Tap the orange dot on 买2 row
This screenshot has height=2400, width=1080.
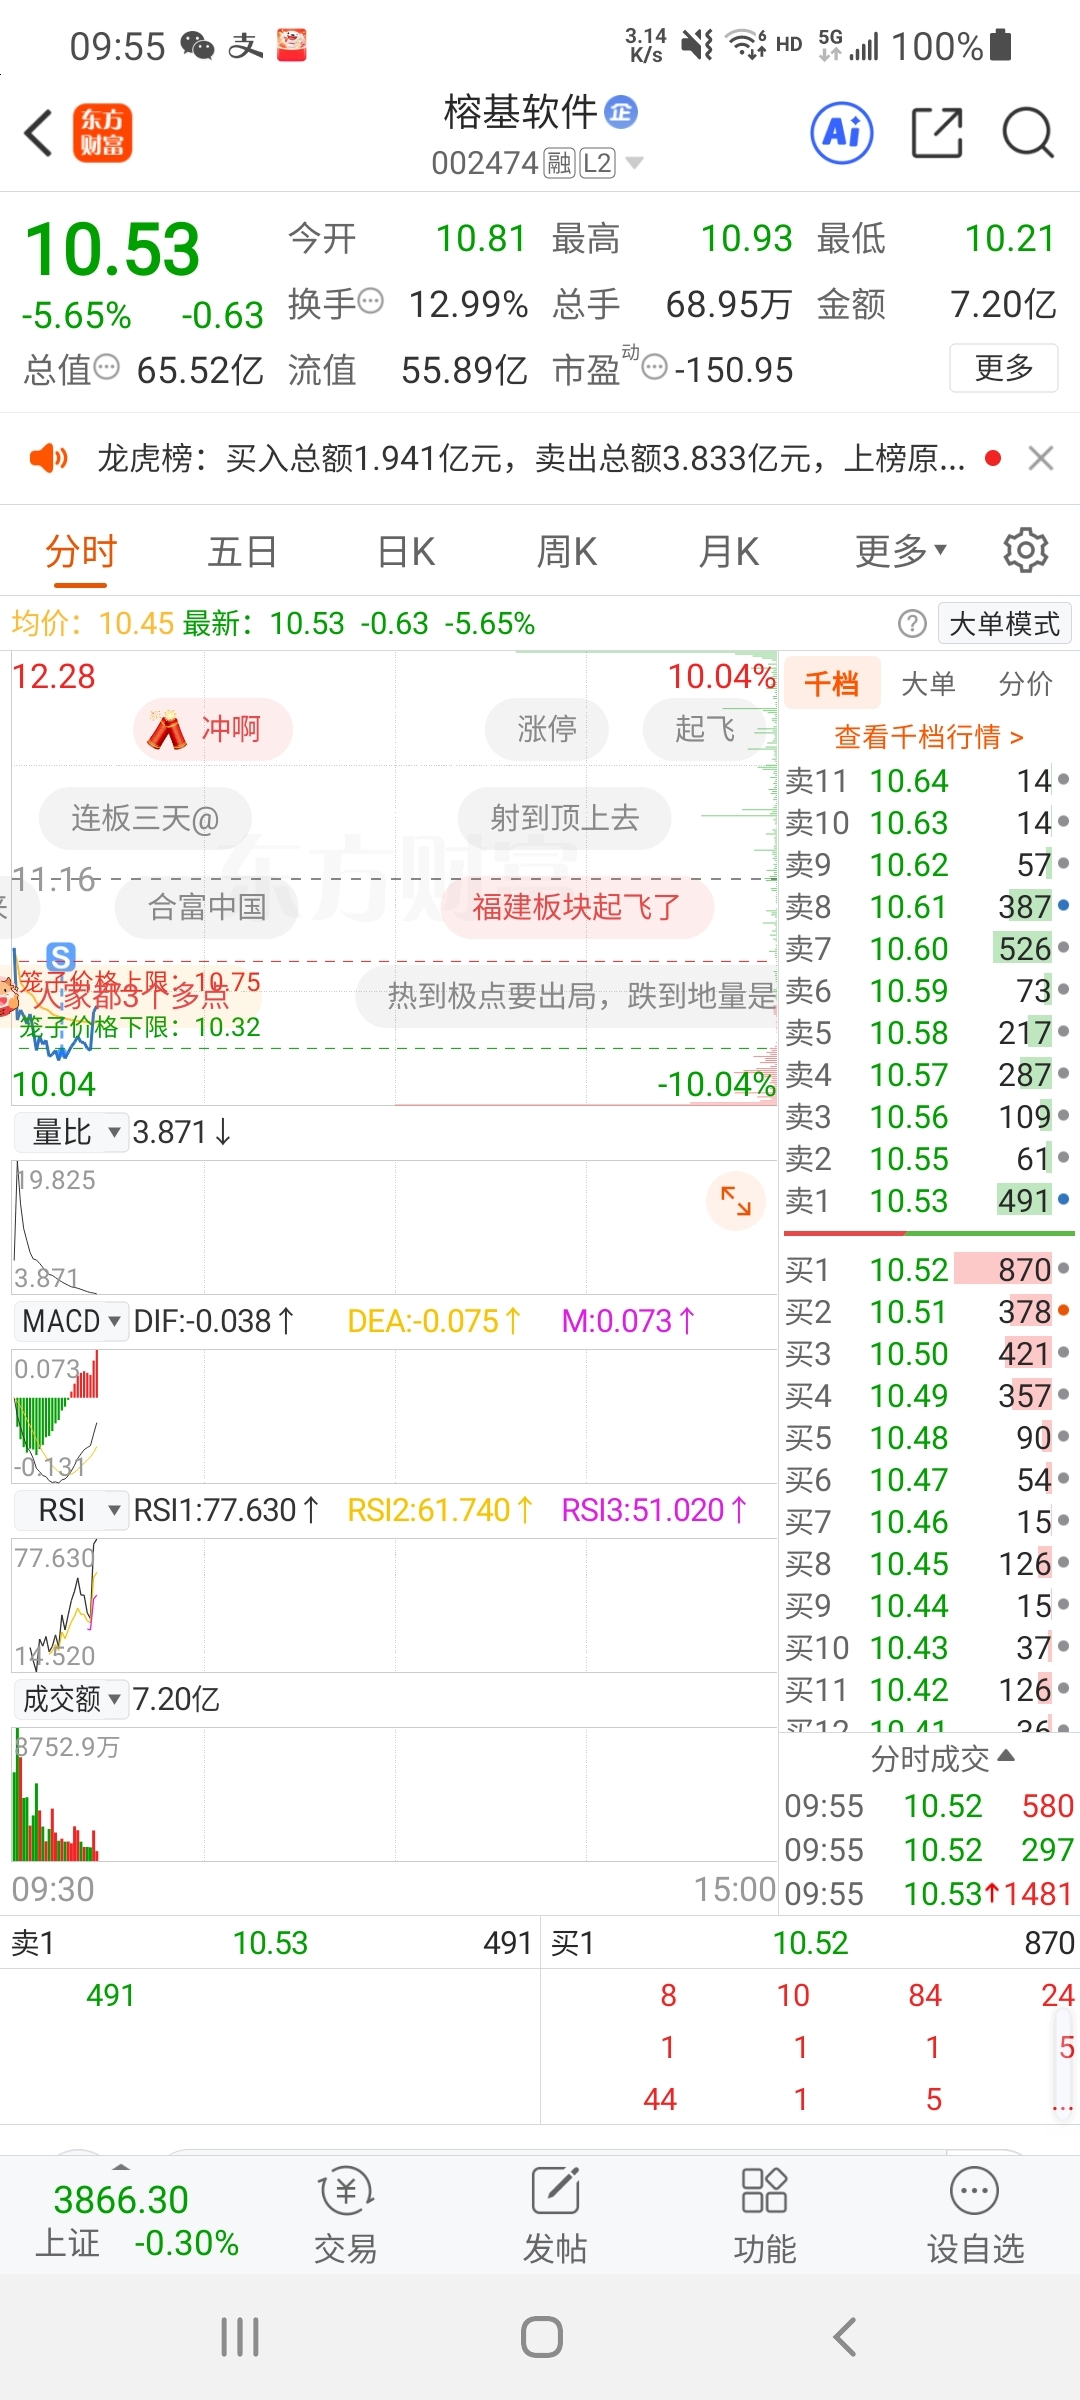[x=1063, y=1310]
